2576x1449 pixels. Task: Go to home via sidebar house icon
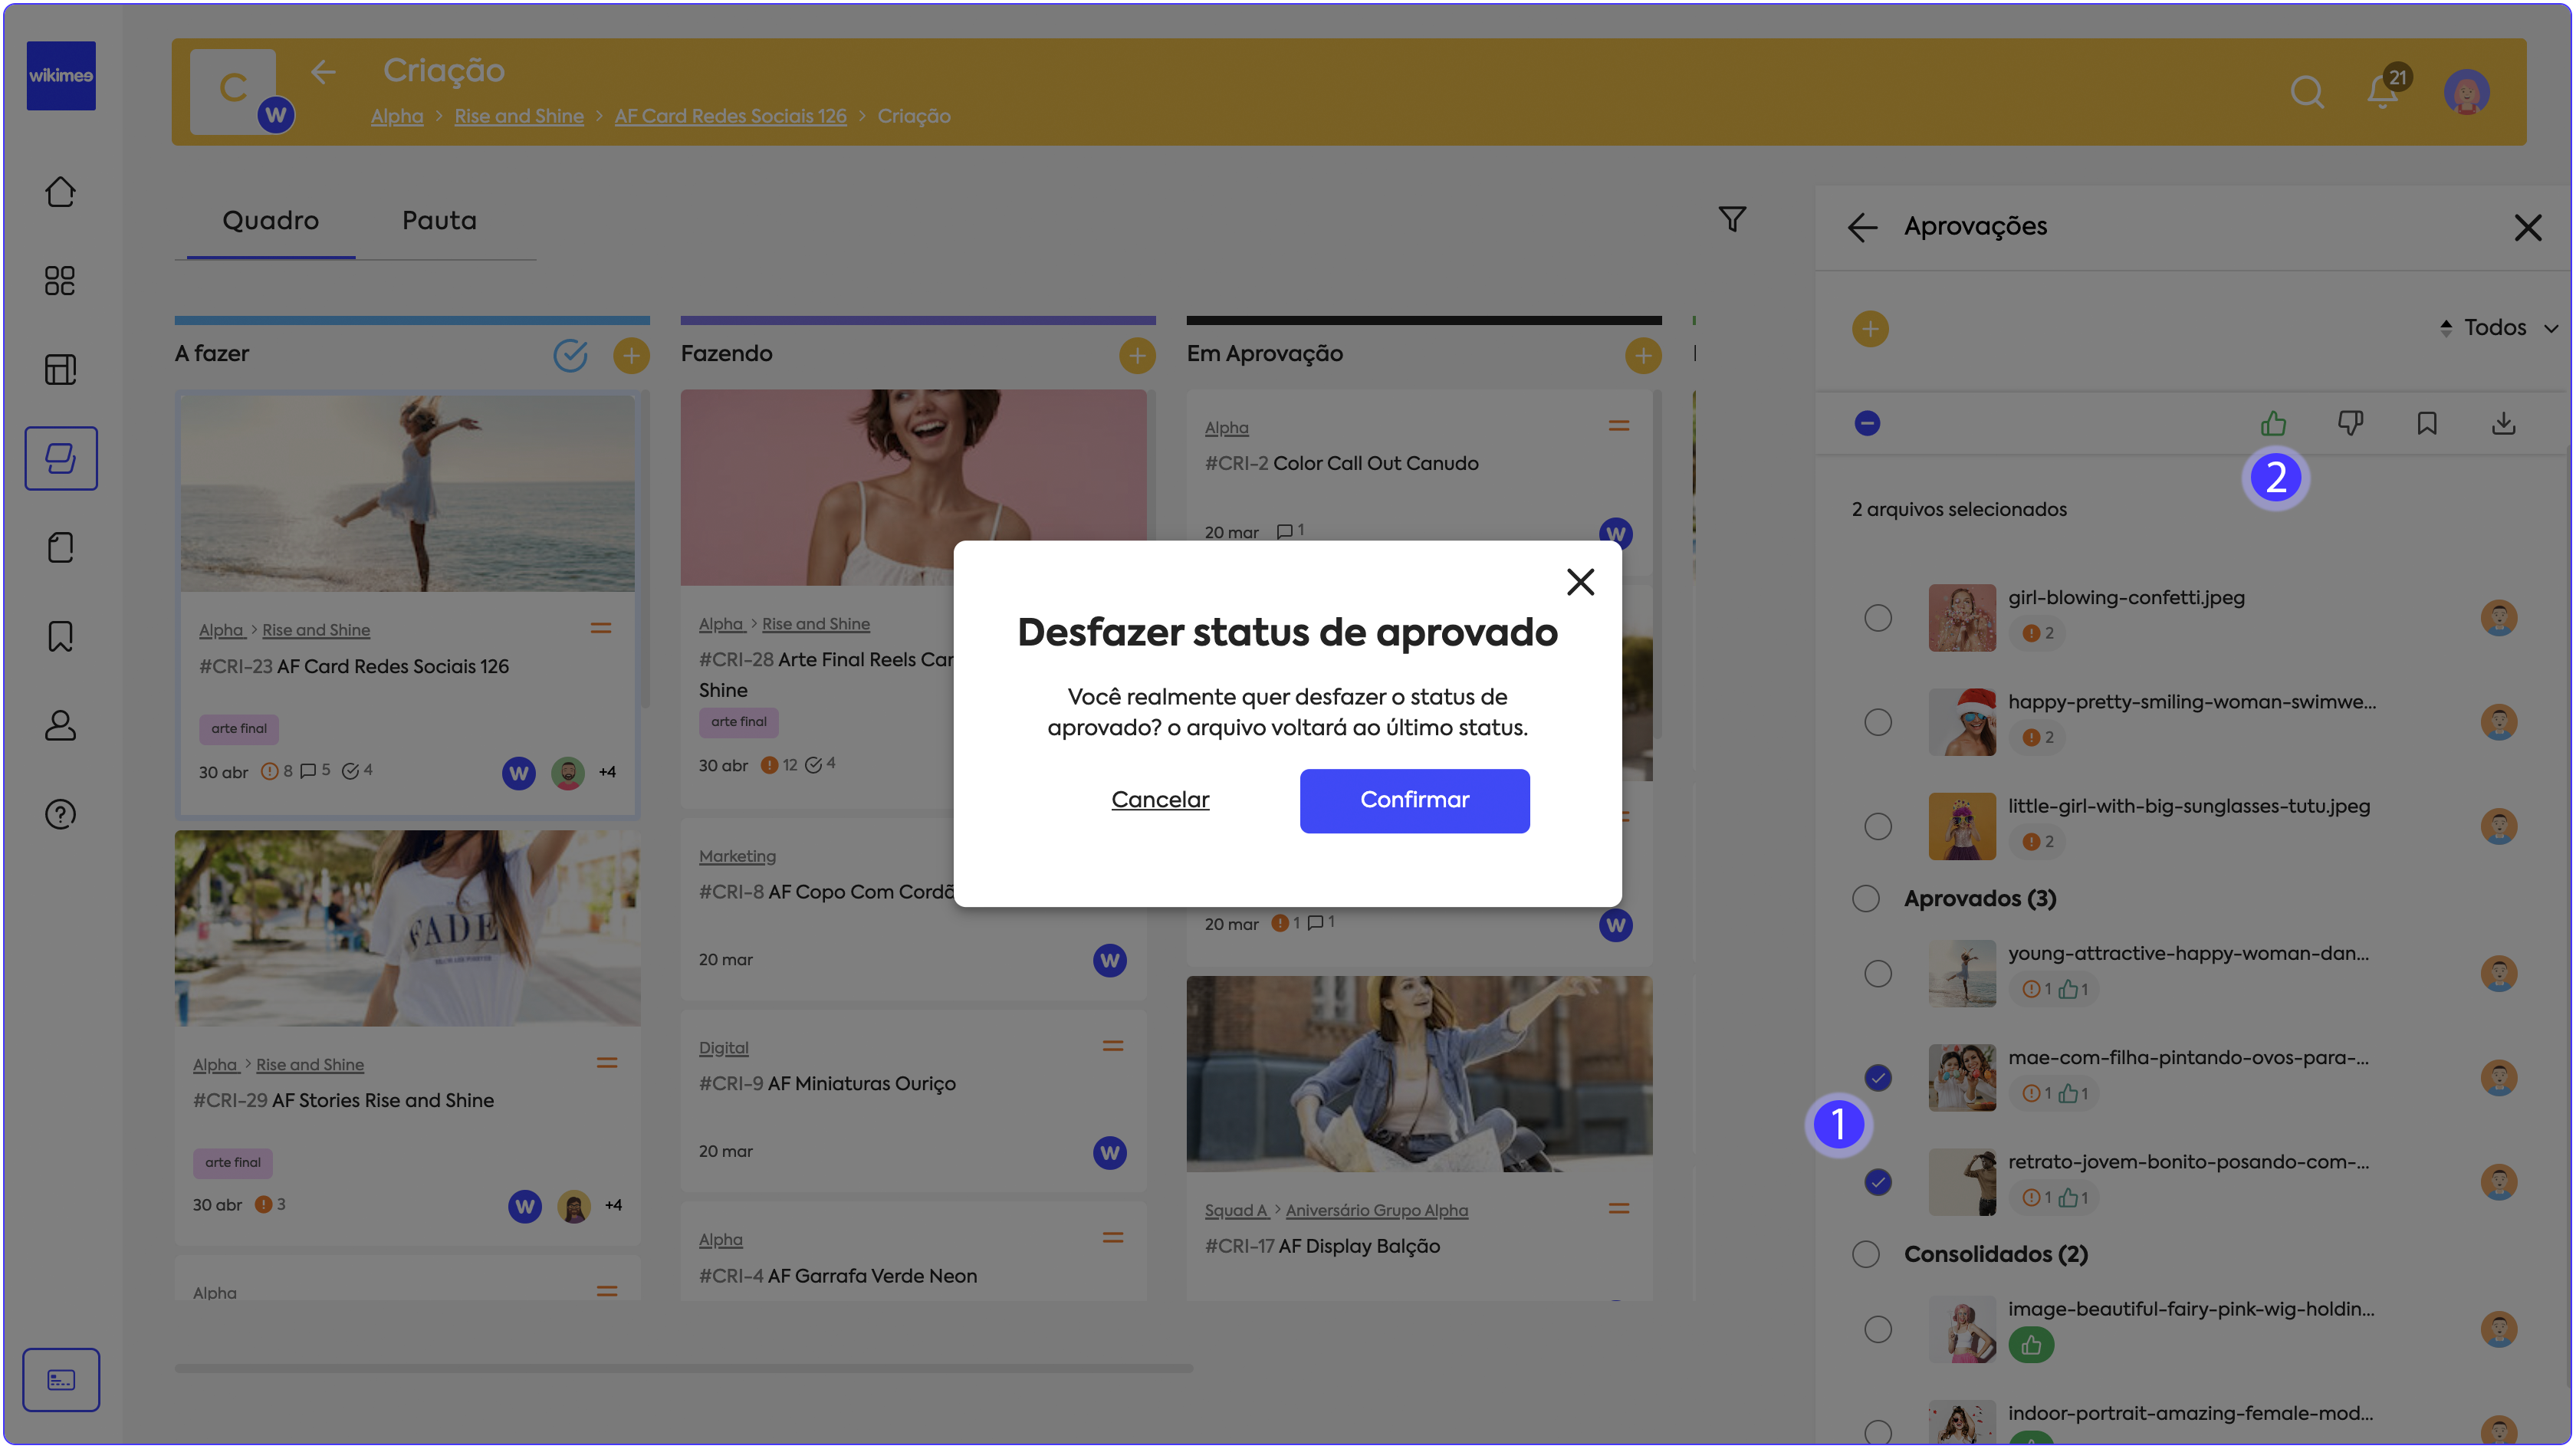60,192
